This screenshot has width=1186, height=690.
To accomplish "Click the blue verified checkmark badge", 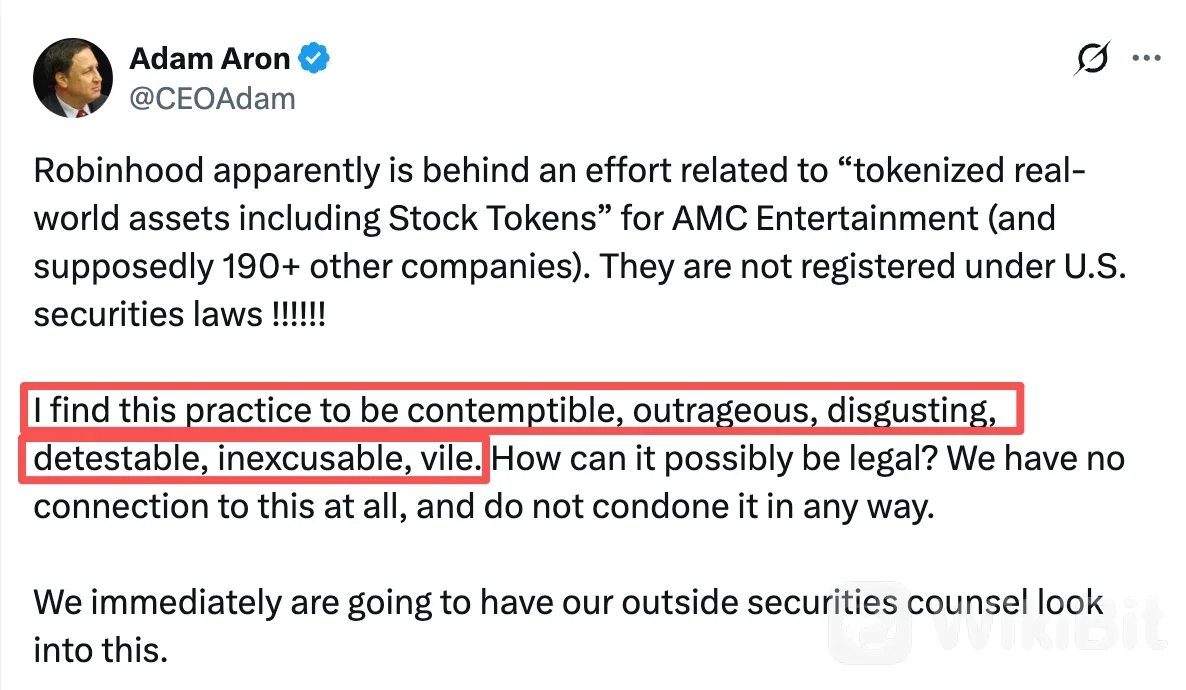I will 314,58.
